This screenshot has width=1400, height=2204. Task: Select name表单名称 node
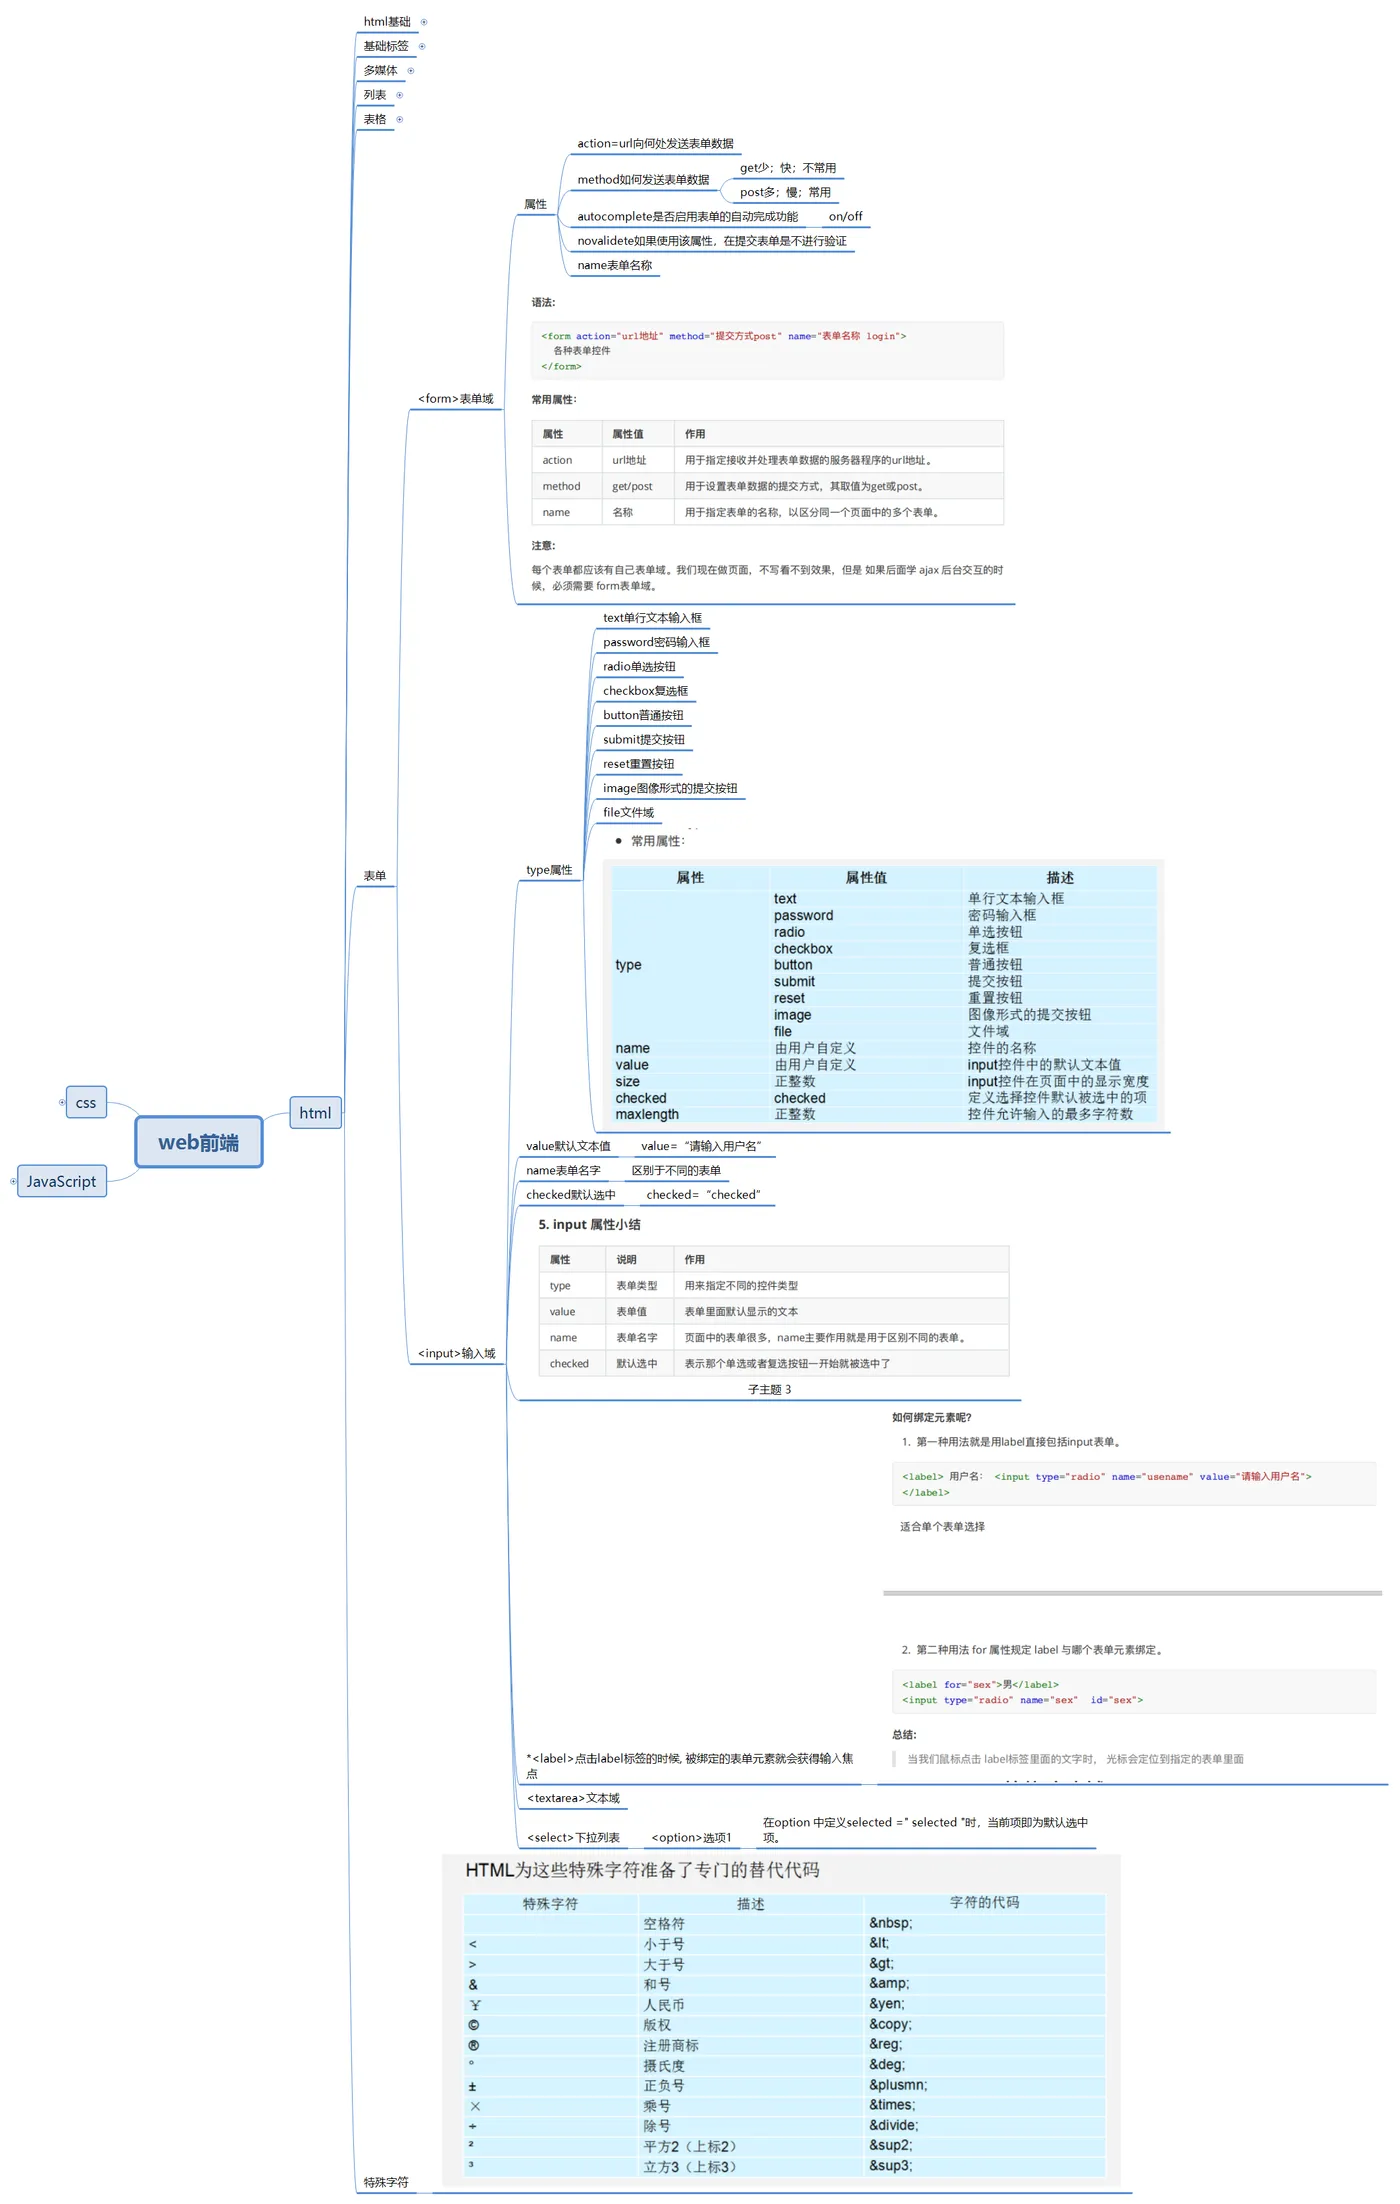point(615,266)
